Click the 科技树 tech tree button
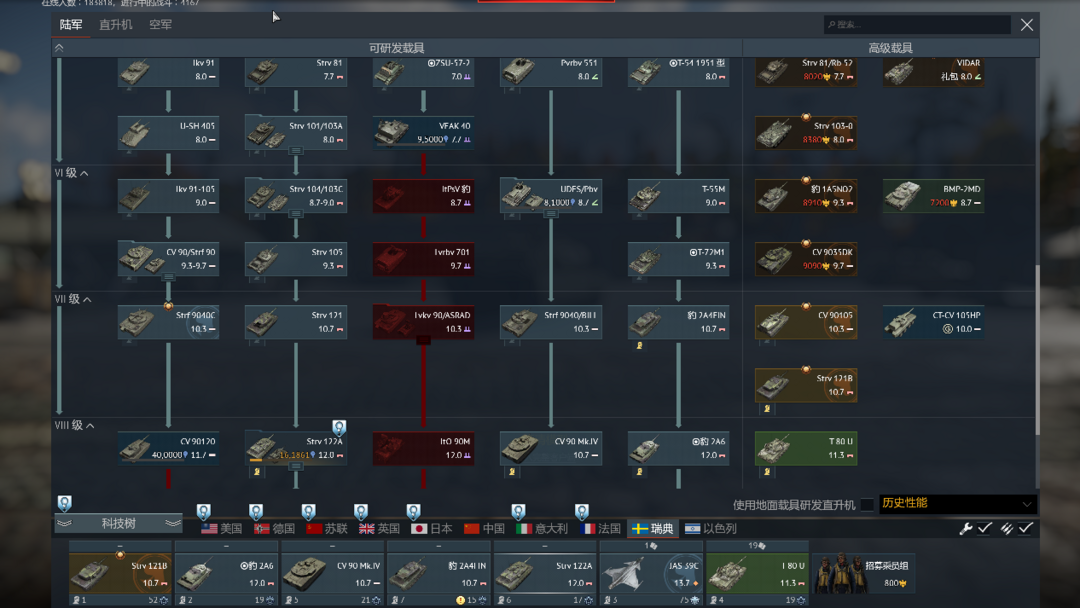Viewport: 1080px width, 608px height. coord(118,523)
